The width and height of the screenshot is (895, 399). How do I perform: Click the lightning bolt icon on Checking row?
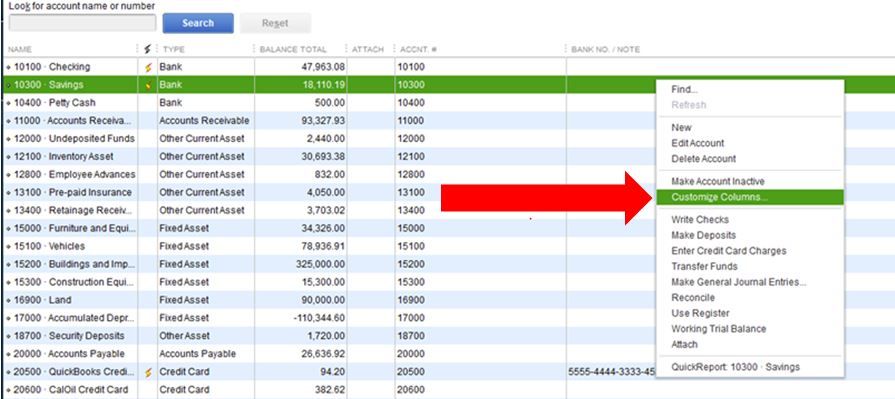[x=148, y=67]
